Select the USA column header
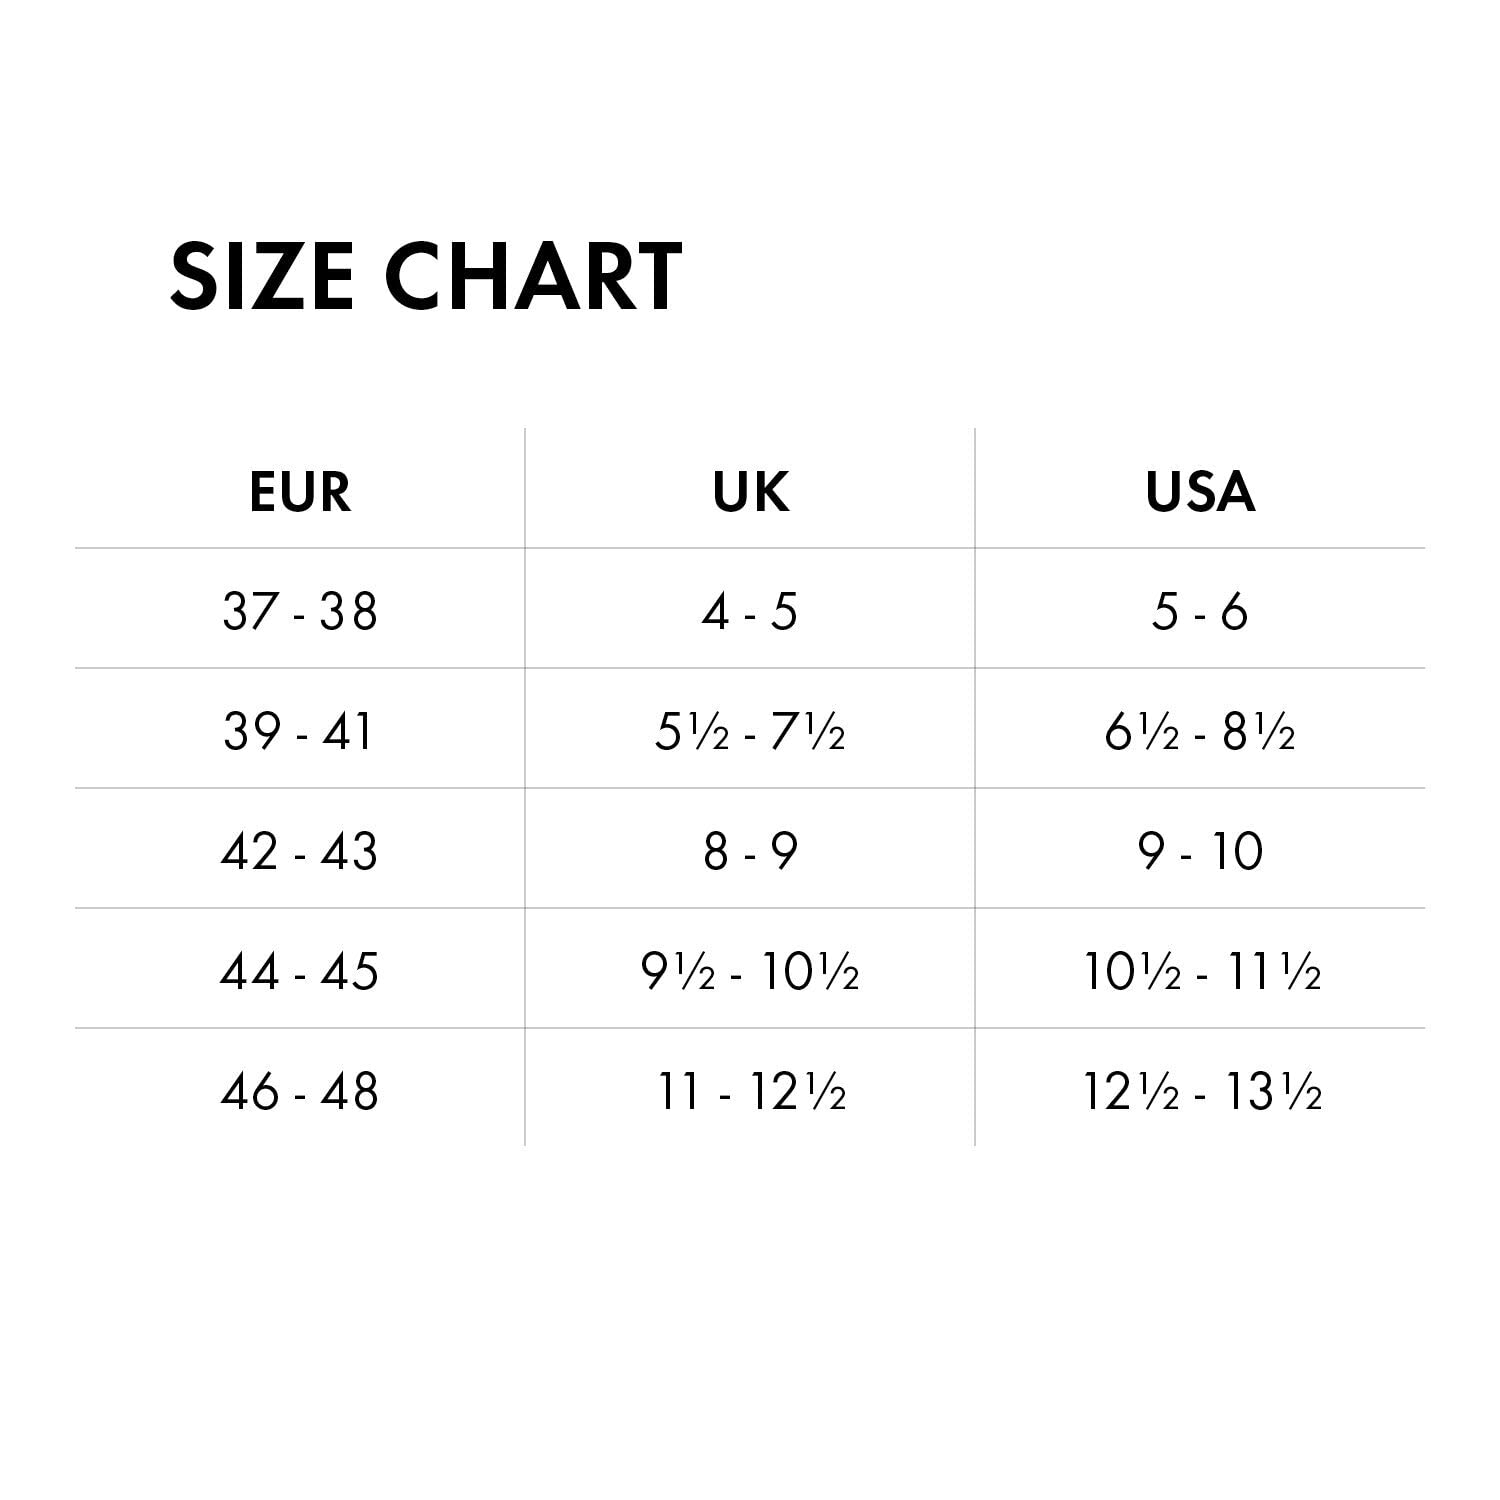1500x1500 pixels. 1200,492
